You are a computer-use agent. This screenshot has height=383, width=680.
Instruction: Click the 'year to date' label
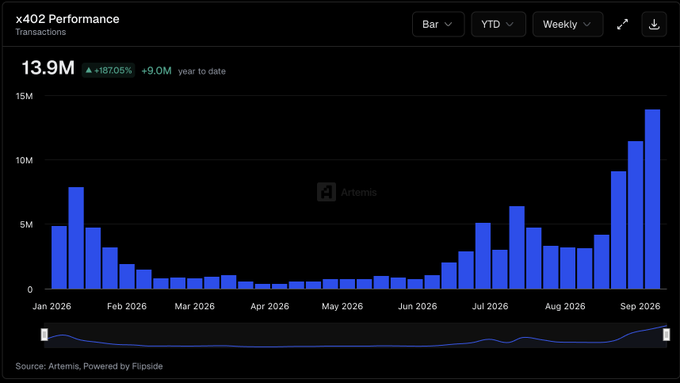(202, 71)
